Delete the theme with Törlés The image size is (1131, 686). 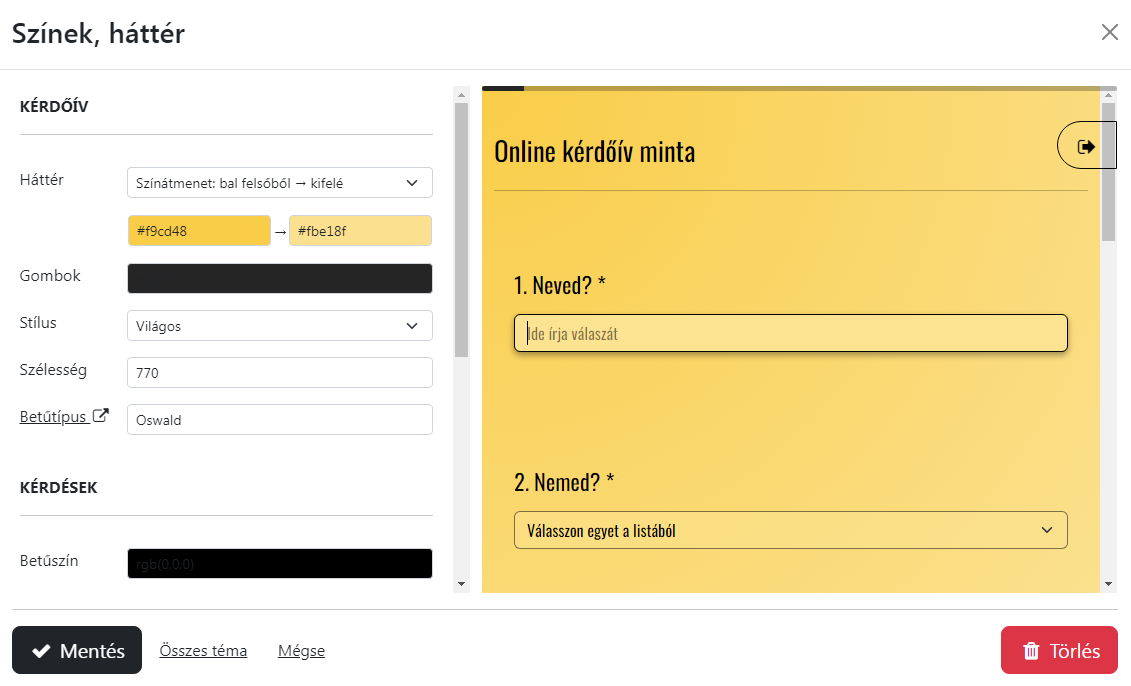1060,650
